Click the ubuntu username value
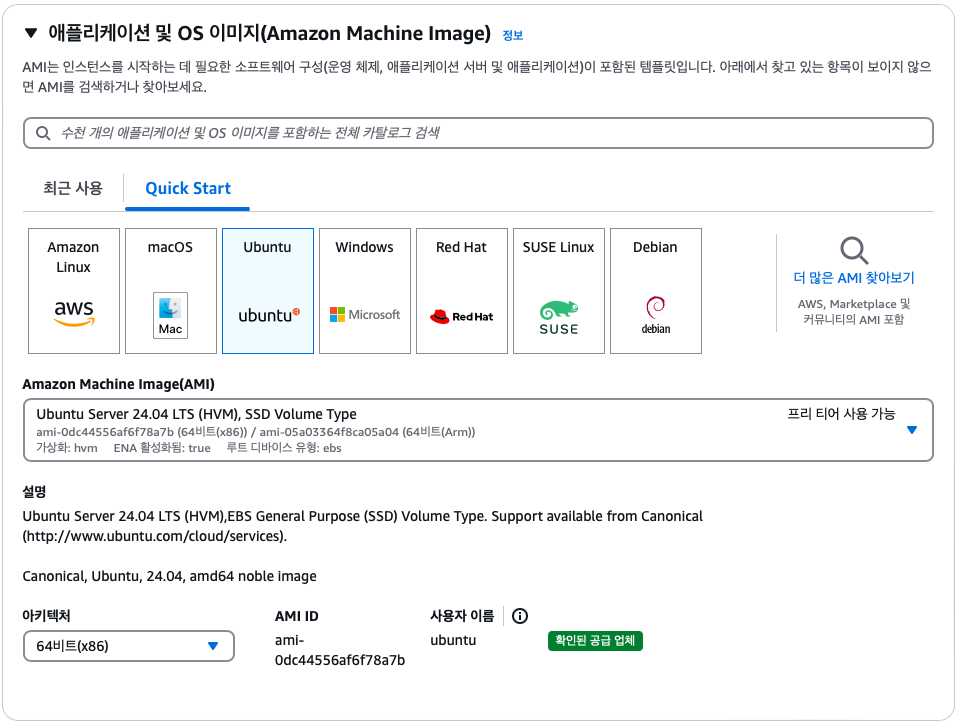 (x=453, y=640)
